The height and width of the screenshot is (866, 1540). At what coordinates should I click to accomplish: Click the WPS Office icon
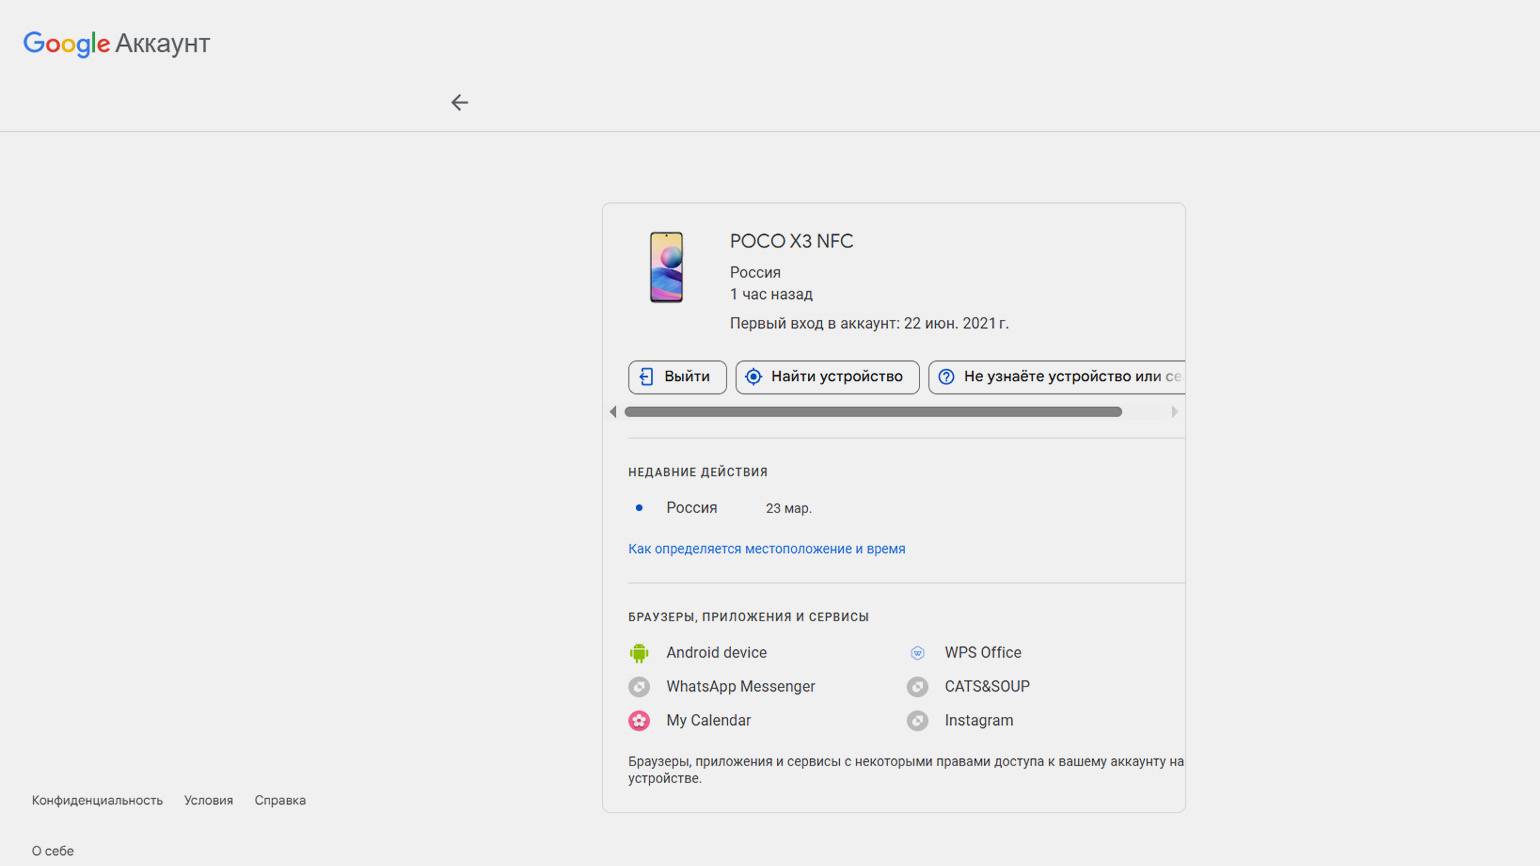917,653
